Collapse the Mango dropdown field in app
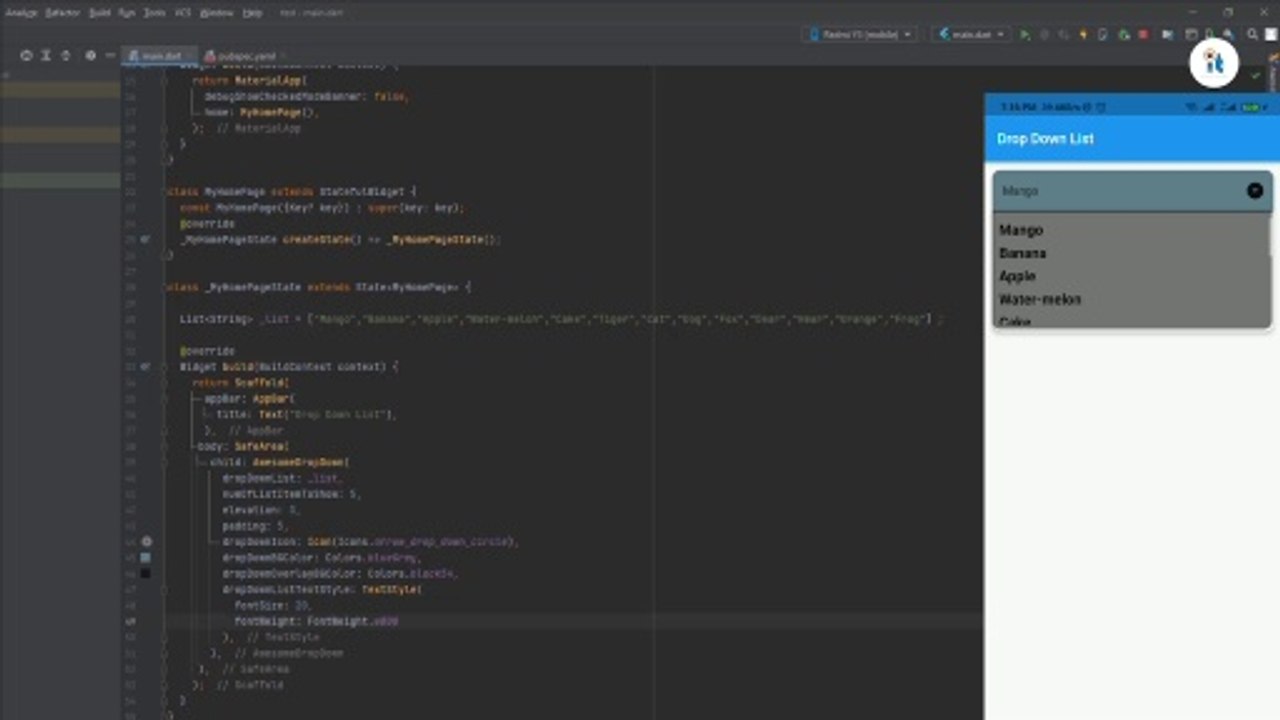 [1132, 191]
